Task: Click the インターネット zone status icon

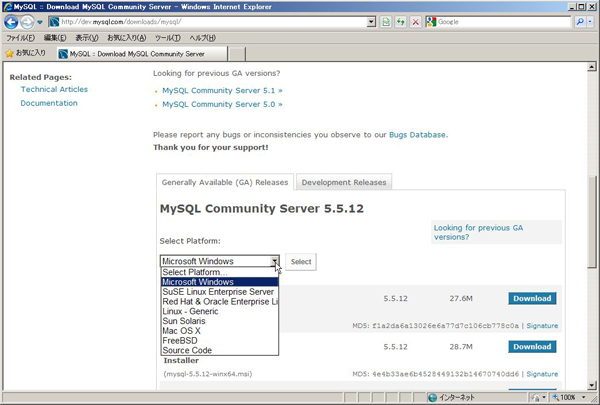Action: [x=433, y=397]
